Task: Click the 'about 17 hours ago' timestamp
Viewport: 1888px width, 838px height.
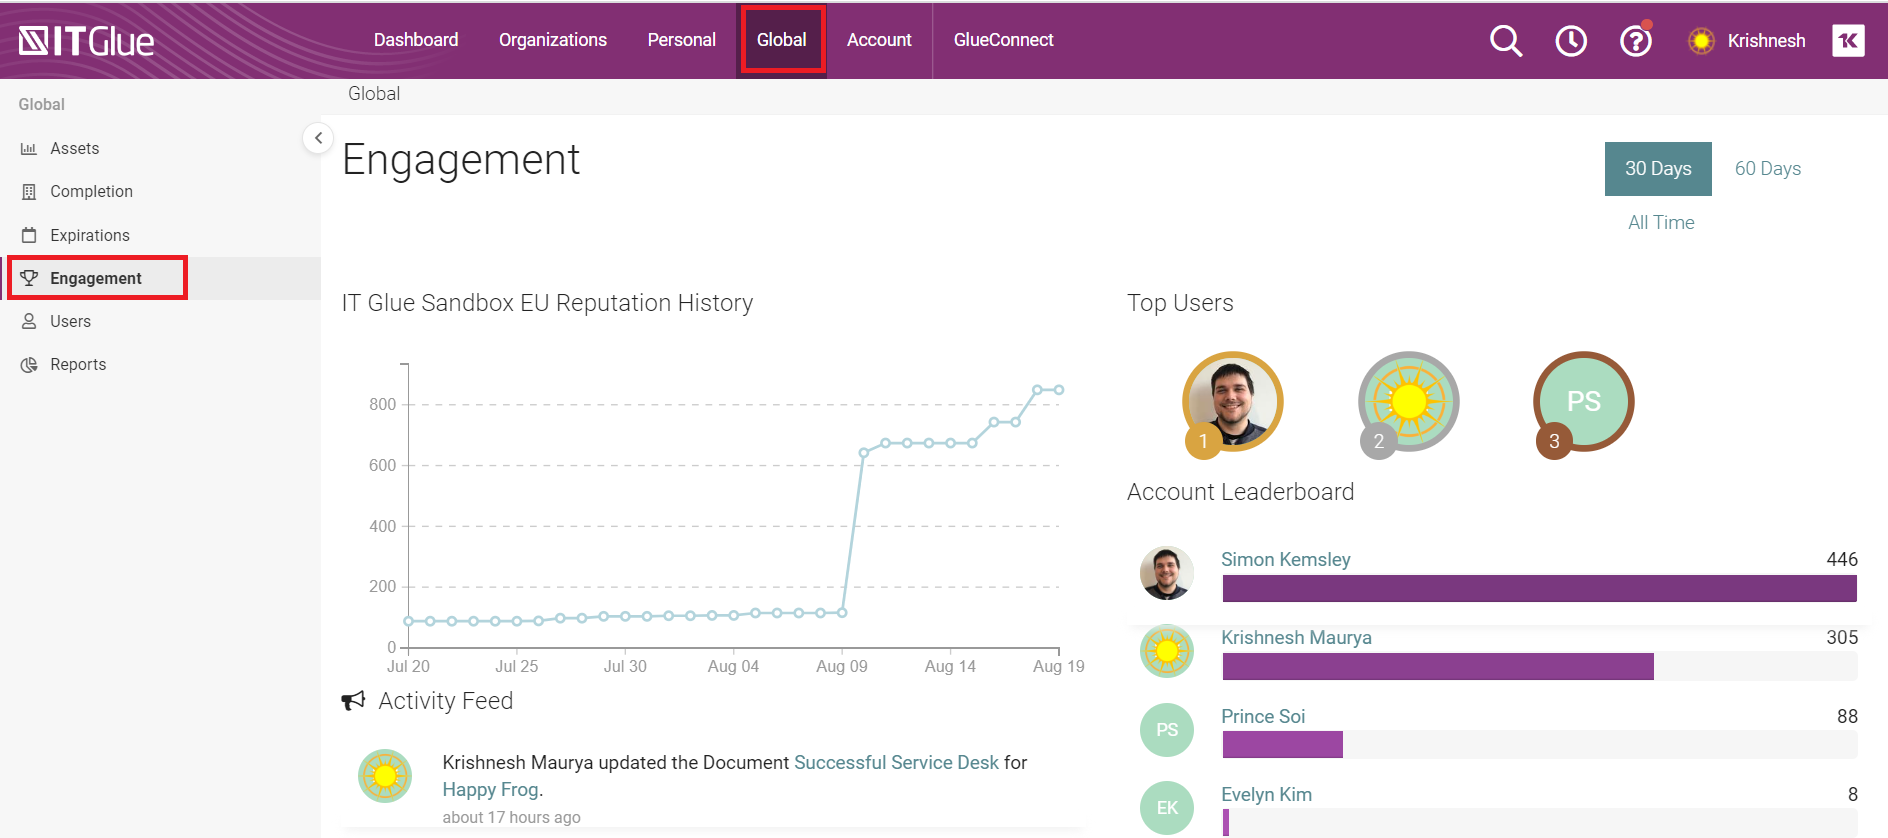Action: pos(511,818)
